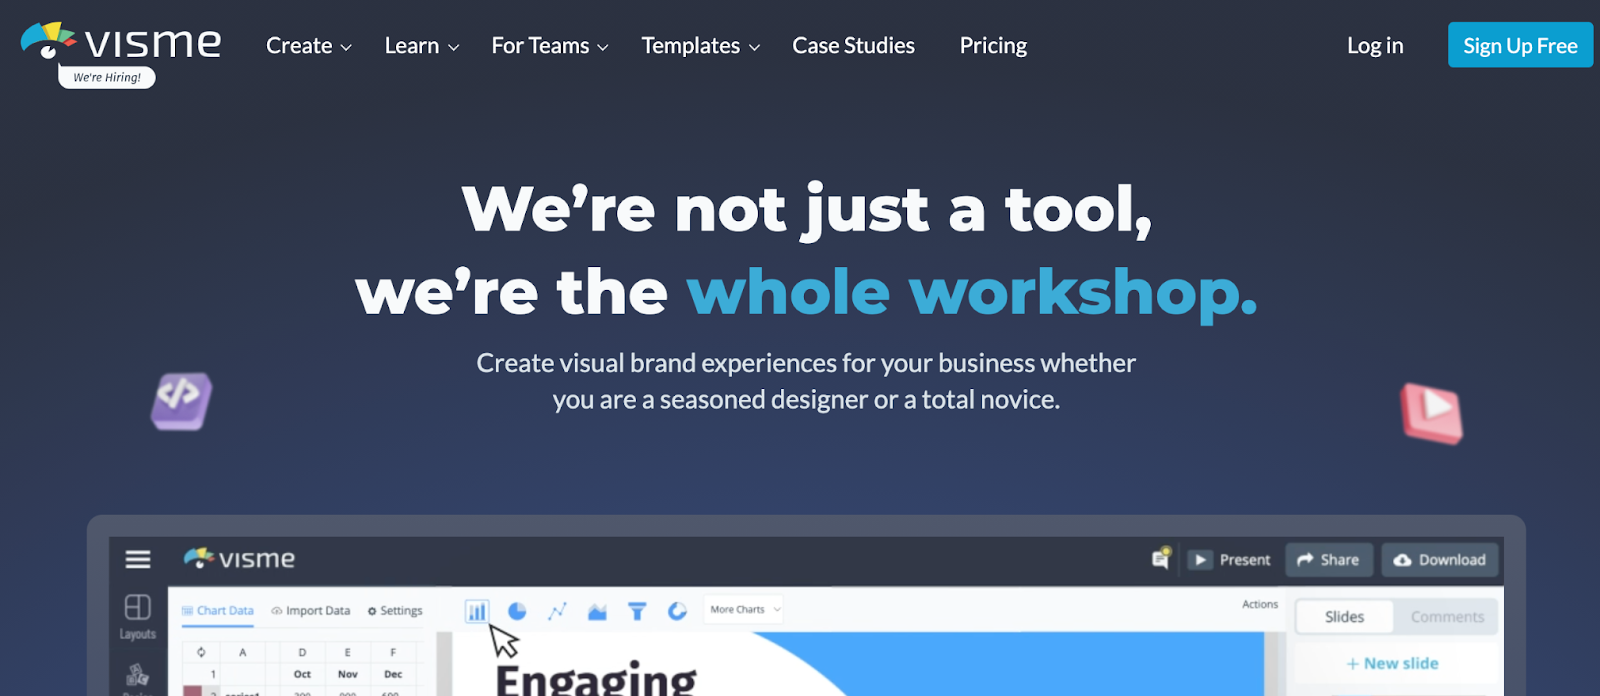Select the Dec cell in the data table
Viewport: 1600px width, 696px height.
(393, 674)
